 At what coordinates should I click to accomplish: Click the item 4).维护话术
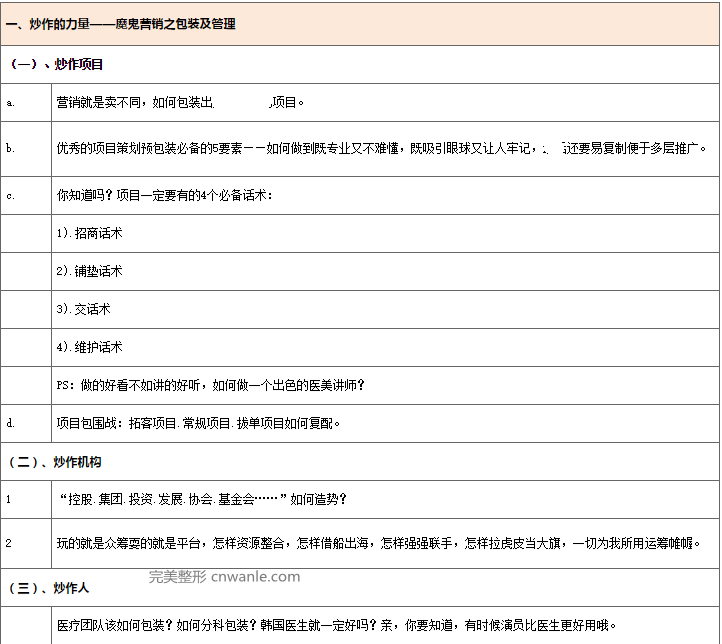tap(90, 347)
